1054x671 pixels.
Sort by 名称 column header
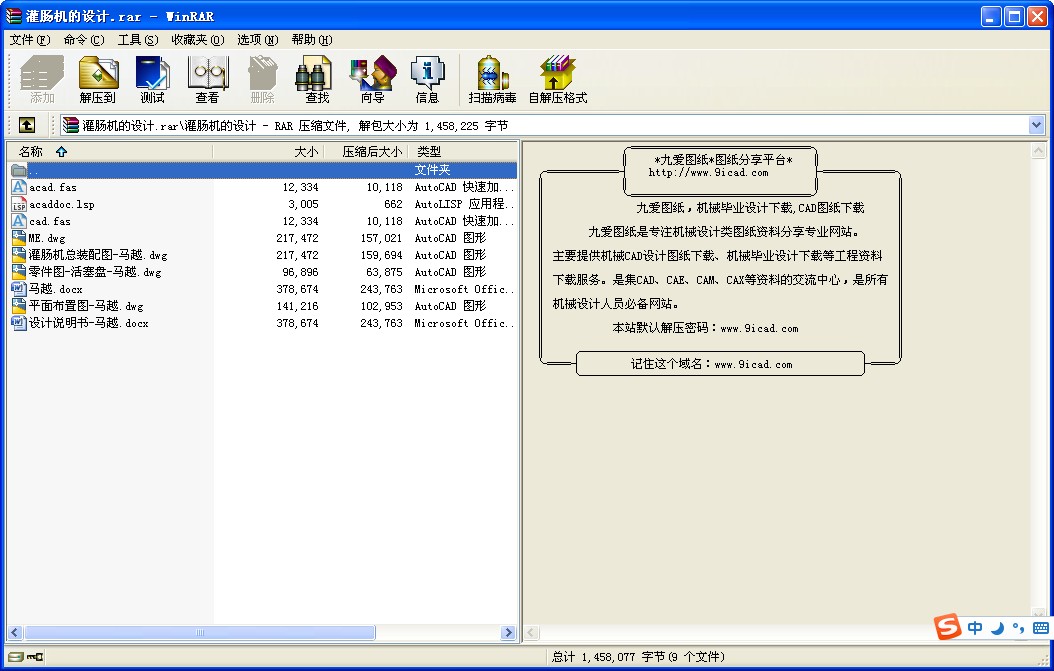tap(110, 151)
